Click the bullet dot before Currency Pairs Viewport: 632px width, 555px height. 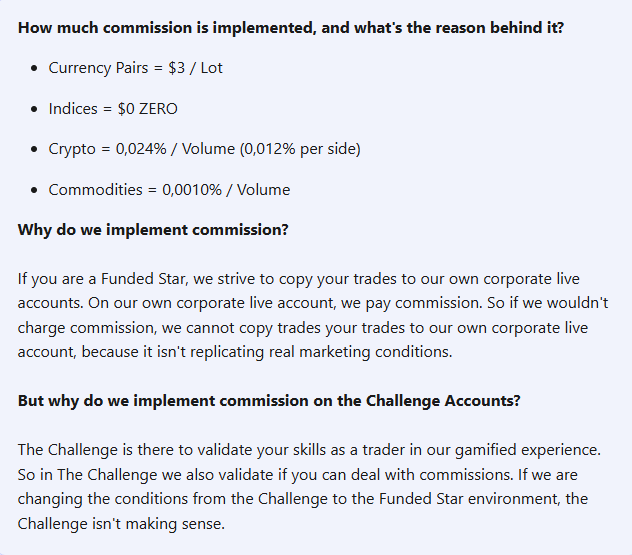point(34,68)
